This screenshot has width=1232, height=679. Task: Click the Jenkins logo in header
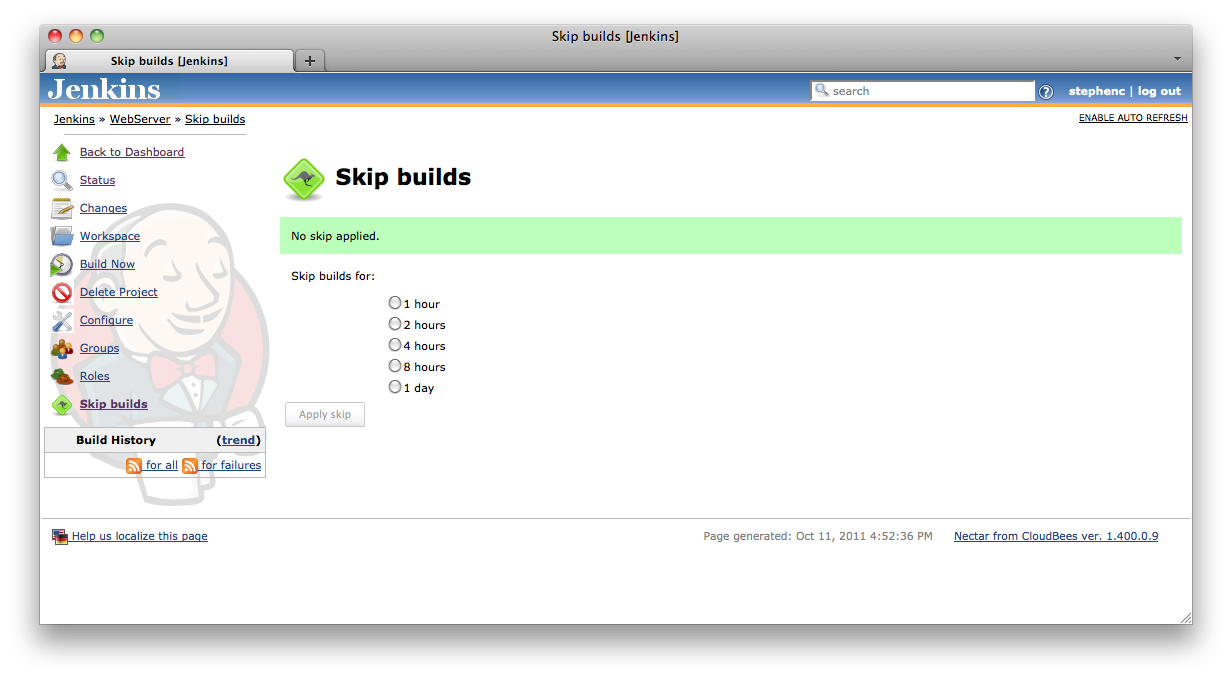(x=104, y=89)
